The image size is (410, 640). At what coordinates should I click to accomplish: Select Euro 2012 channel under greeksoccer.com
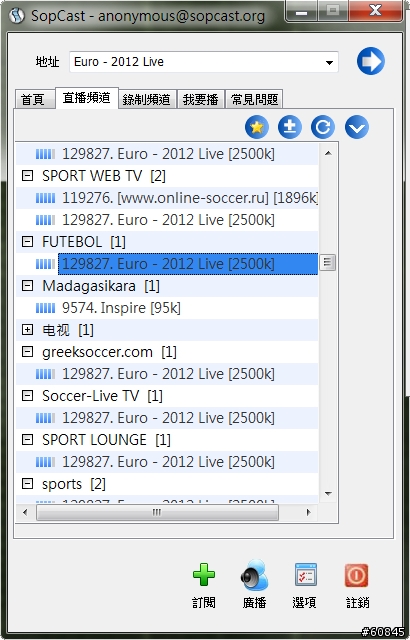168,374
